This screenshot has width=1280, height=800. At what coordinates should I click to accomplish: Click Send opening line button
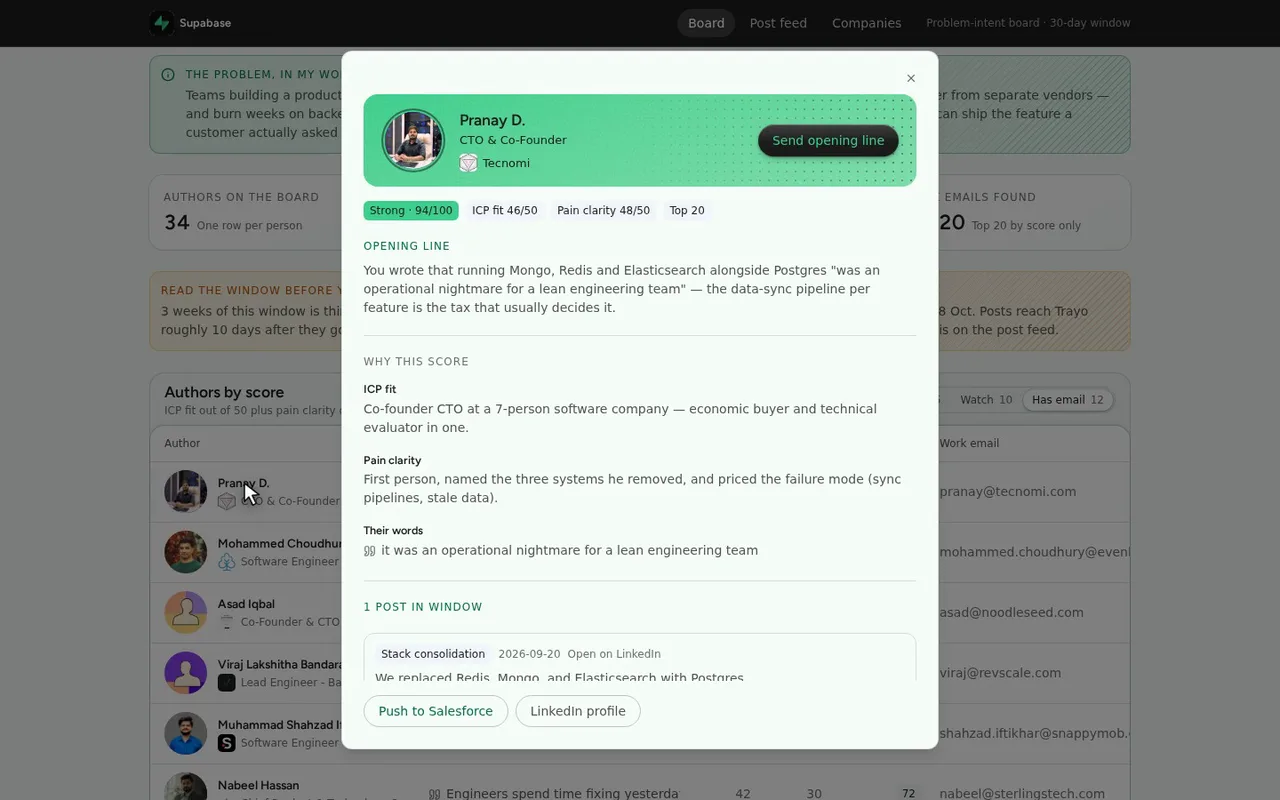(x=828, y=140)
